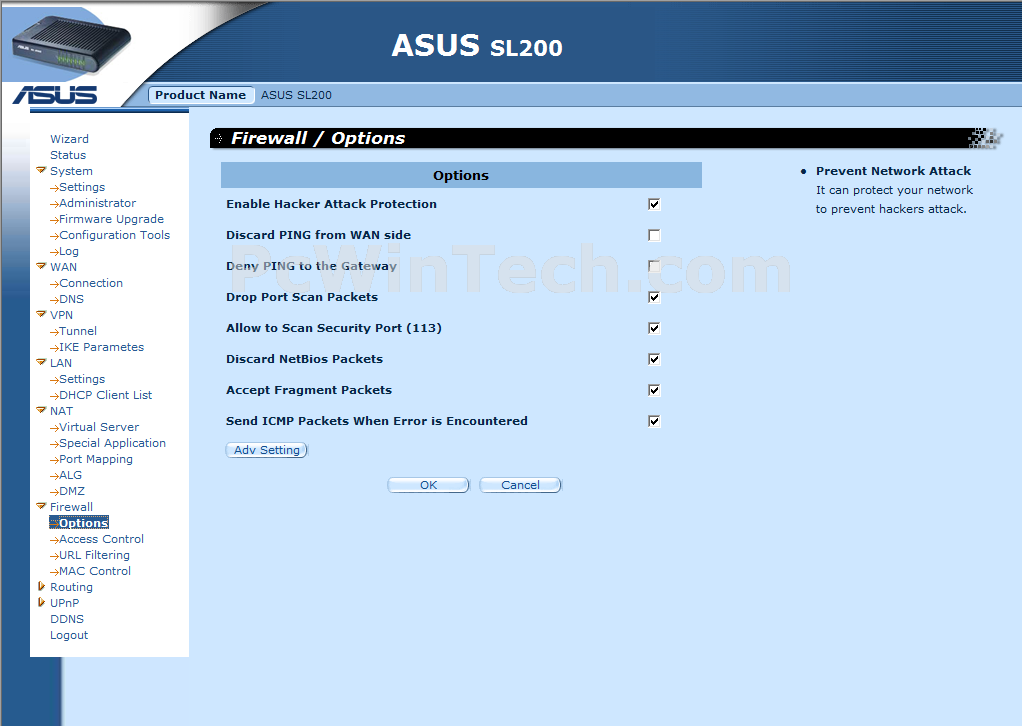Open WAN DNS settings
The image size is (1022, 726).
click(72, 299)
